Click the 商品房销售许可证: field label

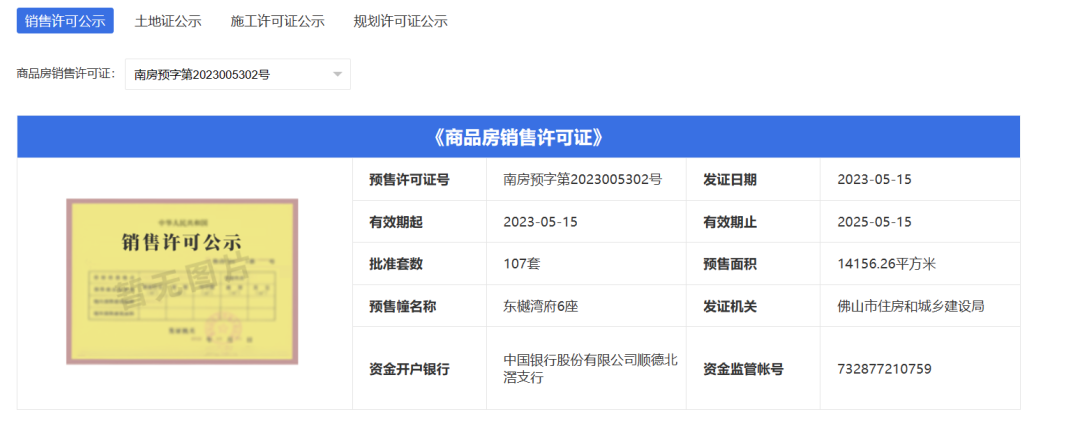(66, 74)
